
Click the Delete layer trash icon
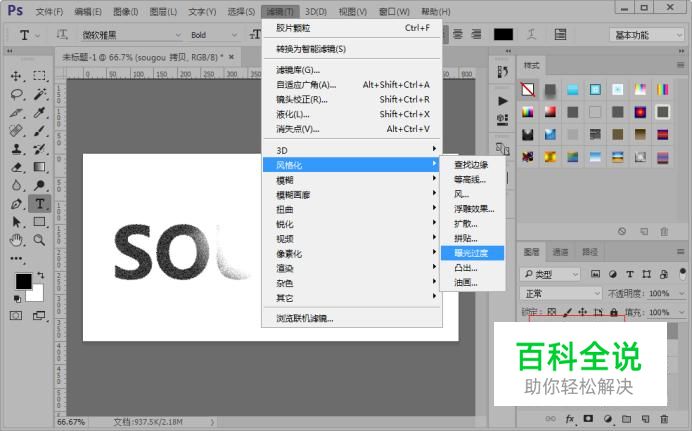pyautogui.click(x=664, y=419)
